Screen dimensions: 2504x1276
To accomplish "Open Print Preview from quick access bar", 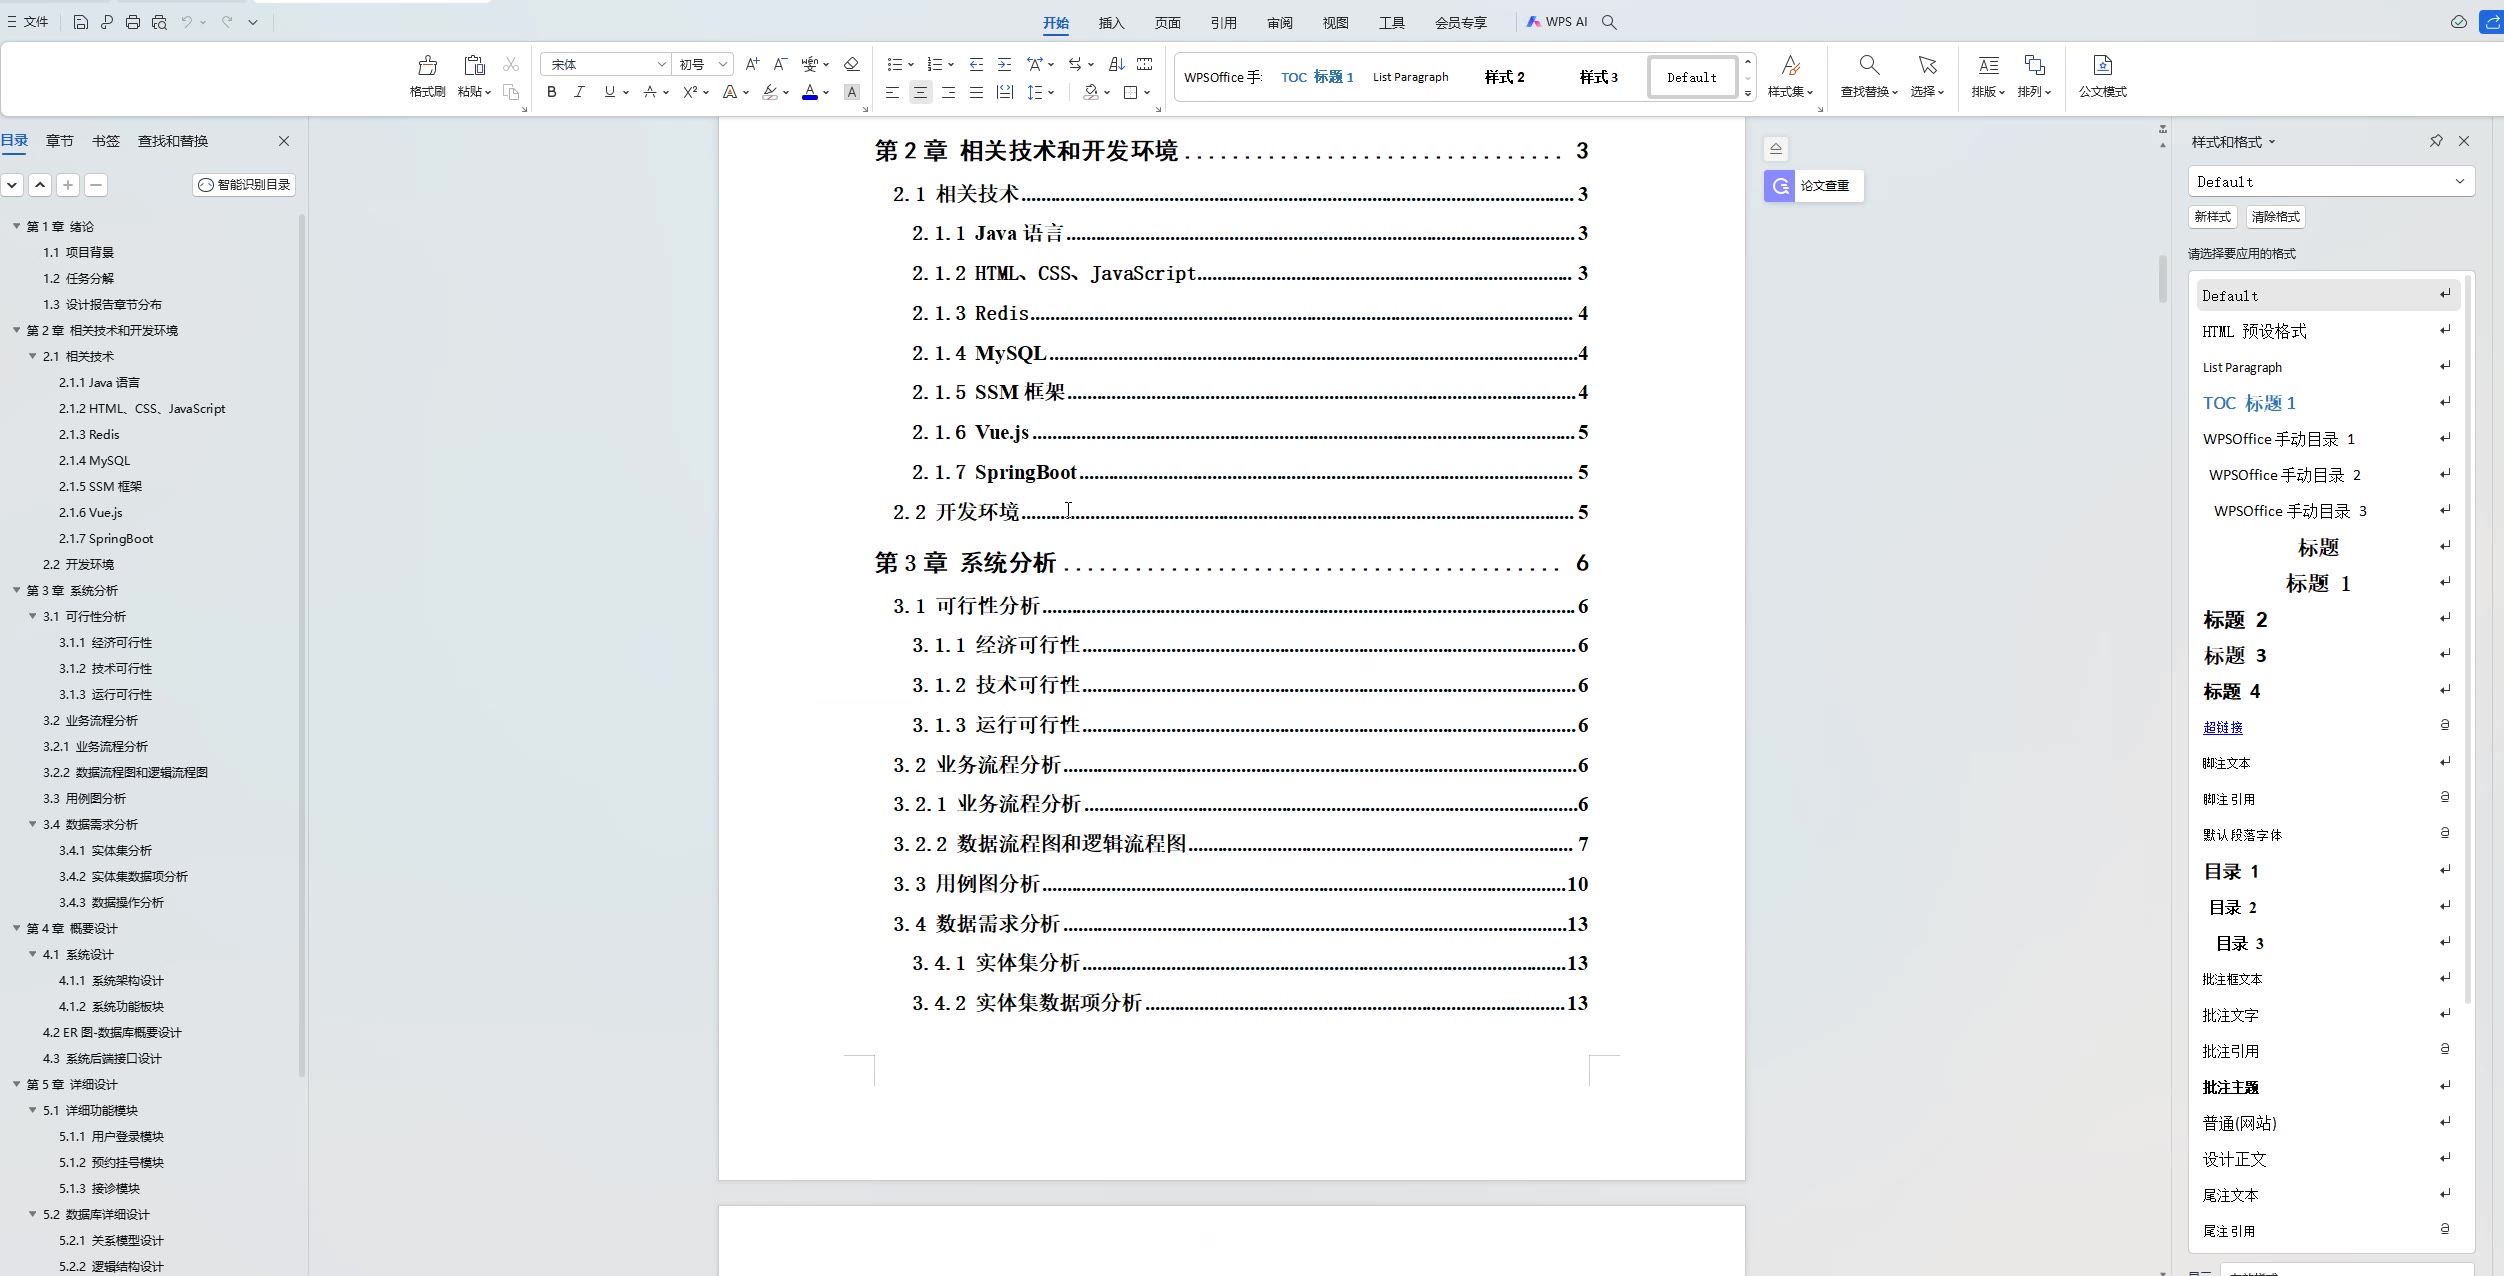I will coord(159,22).
